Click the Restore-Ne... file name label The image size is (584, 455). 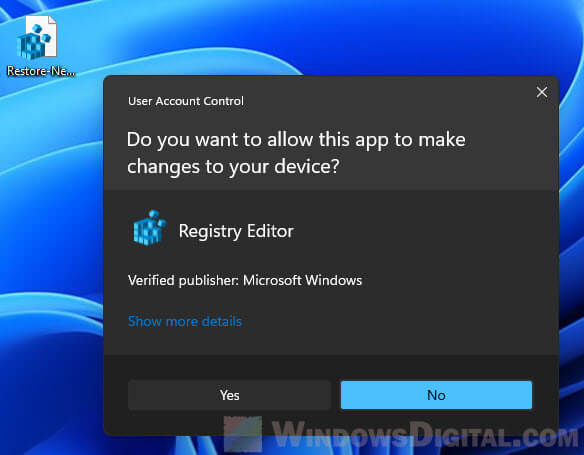click(41, 71)
